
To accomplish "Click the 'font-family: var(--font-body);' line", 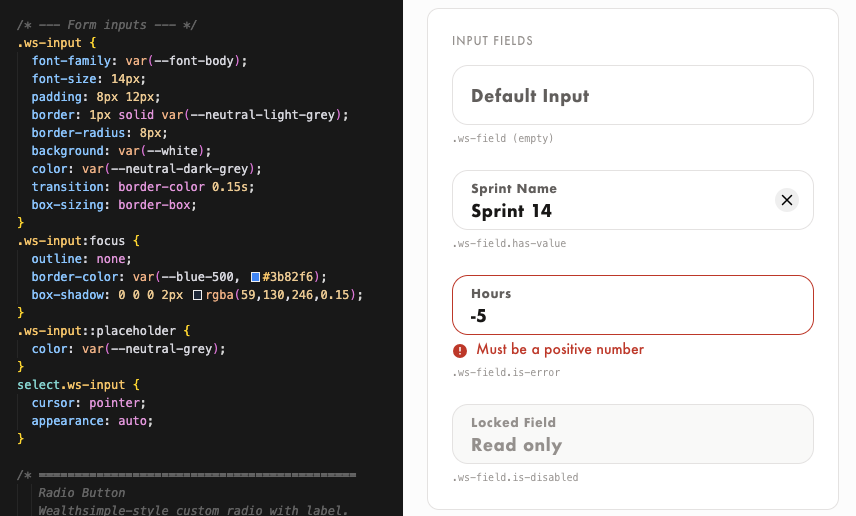I will tap(139, 61).
